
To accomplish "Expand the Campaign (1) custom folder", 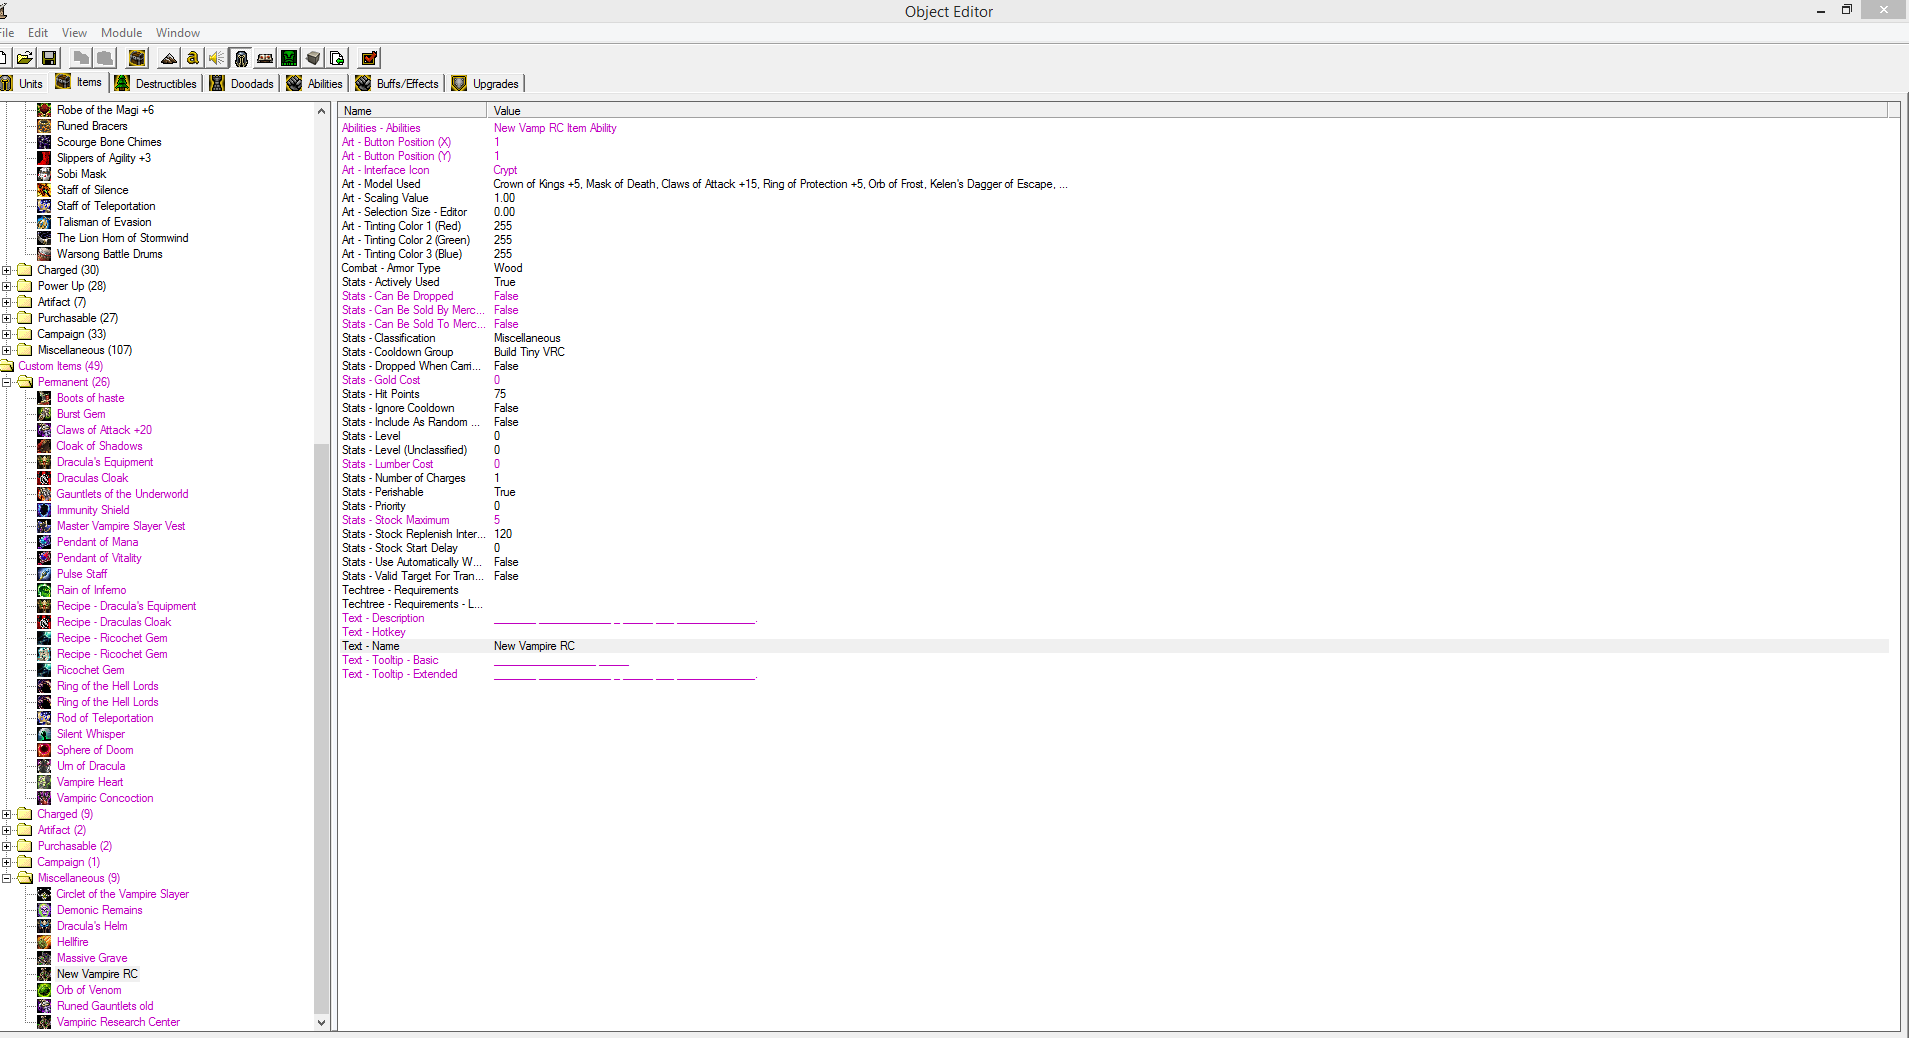I will coord(7,862).
